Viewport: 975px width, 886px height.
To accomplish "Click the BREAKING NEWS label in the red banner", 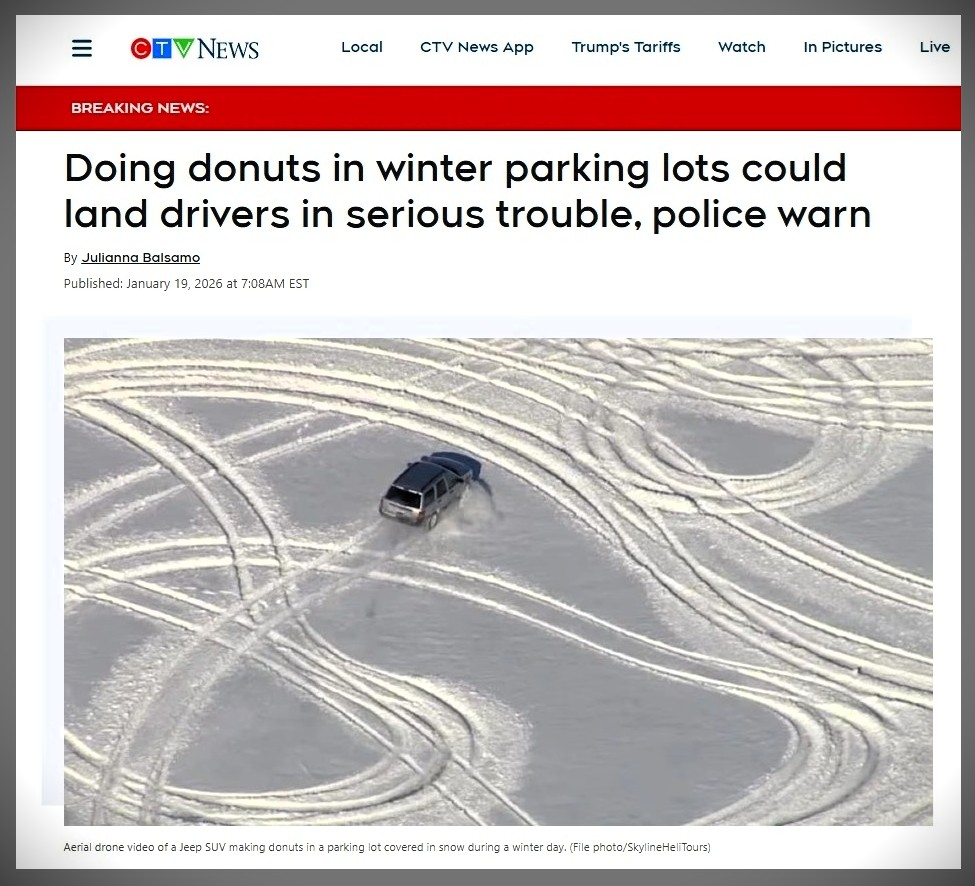I will 140,108.
